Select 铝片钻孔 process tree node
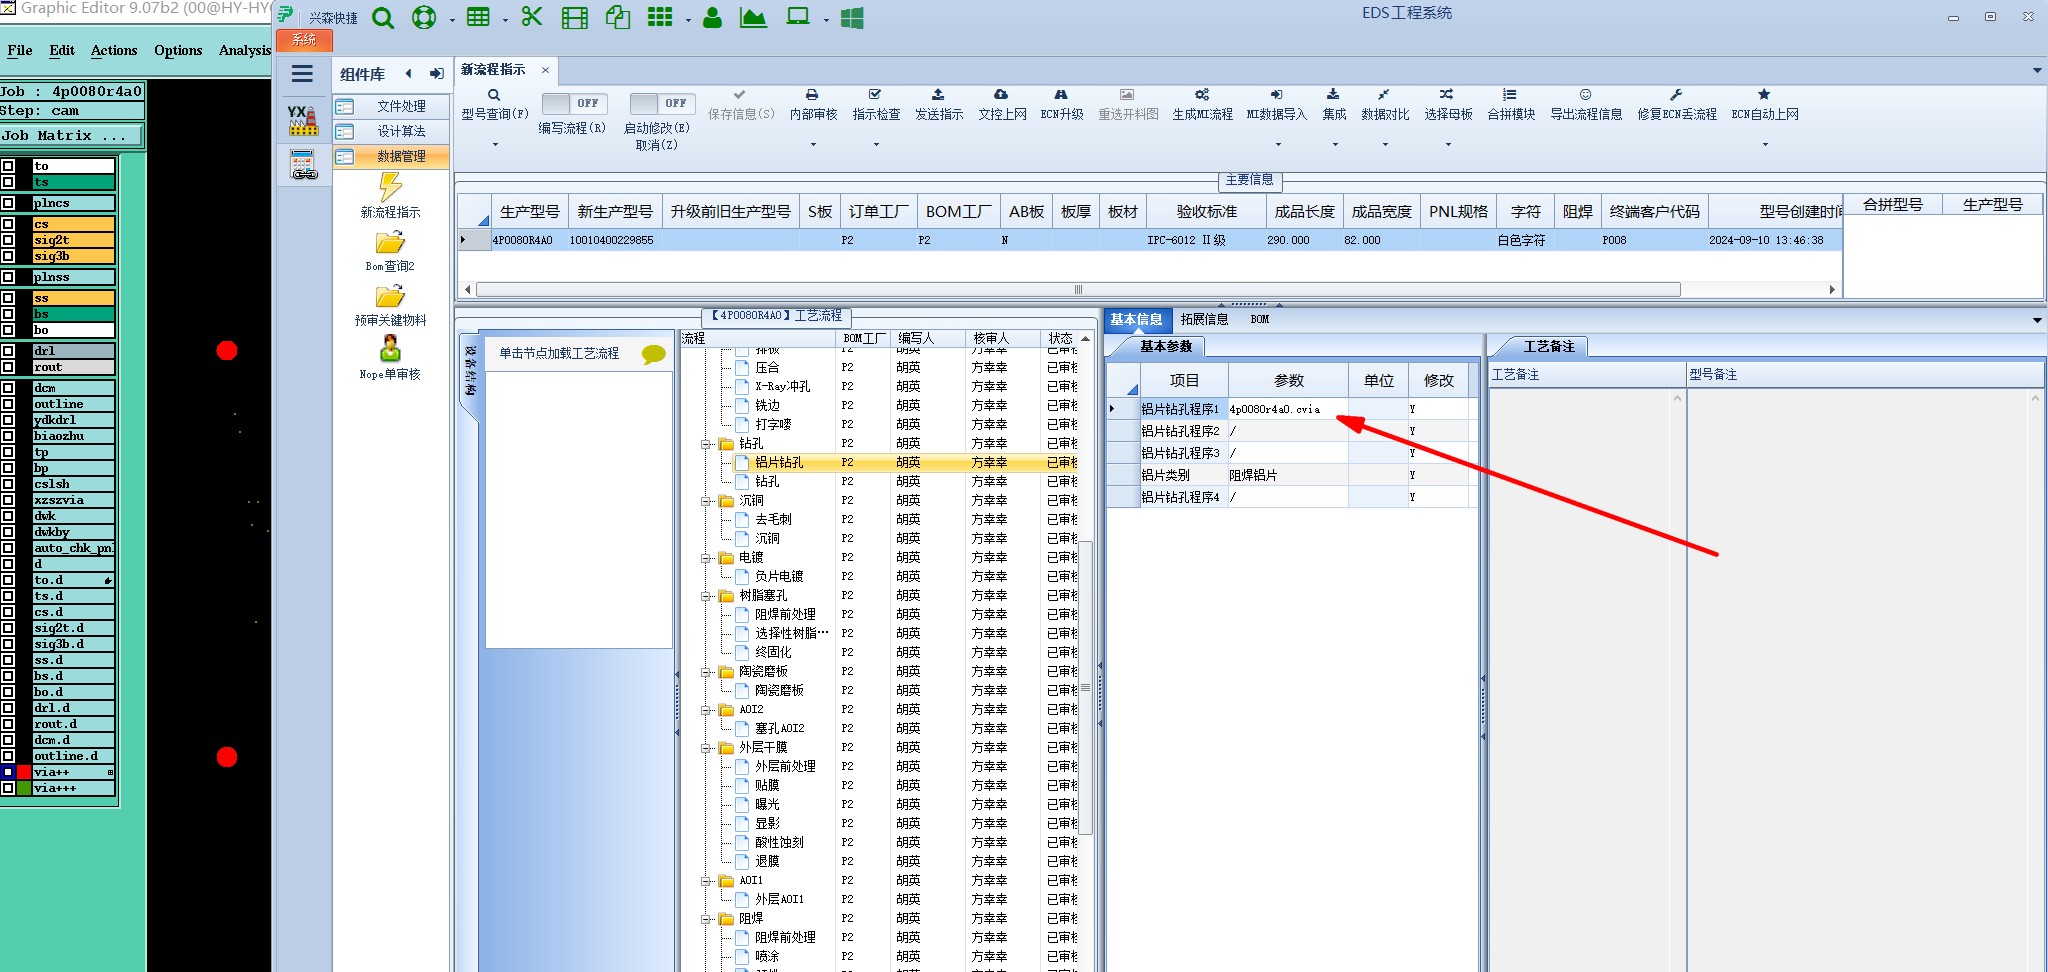 [779, 462]
